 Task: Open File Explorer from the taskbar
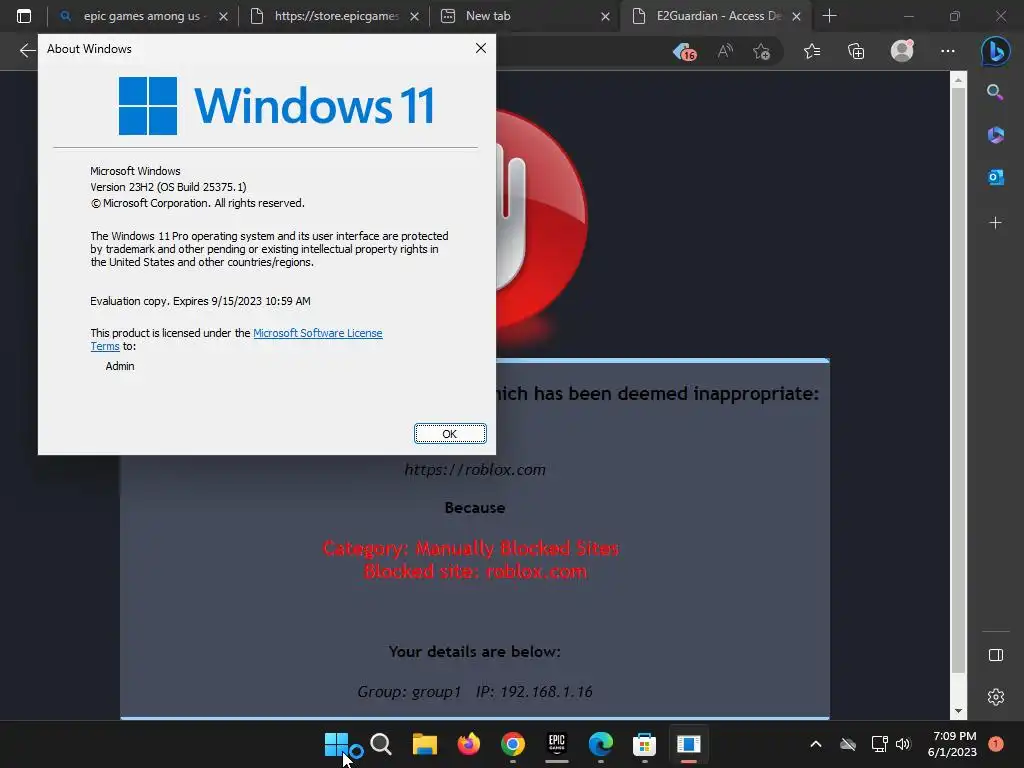424,744
